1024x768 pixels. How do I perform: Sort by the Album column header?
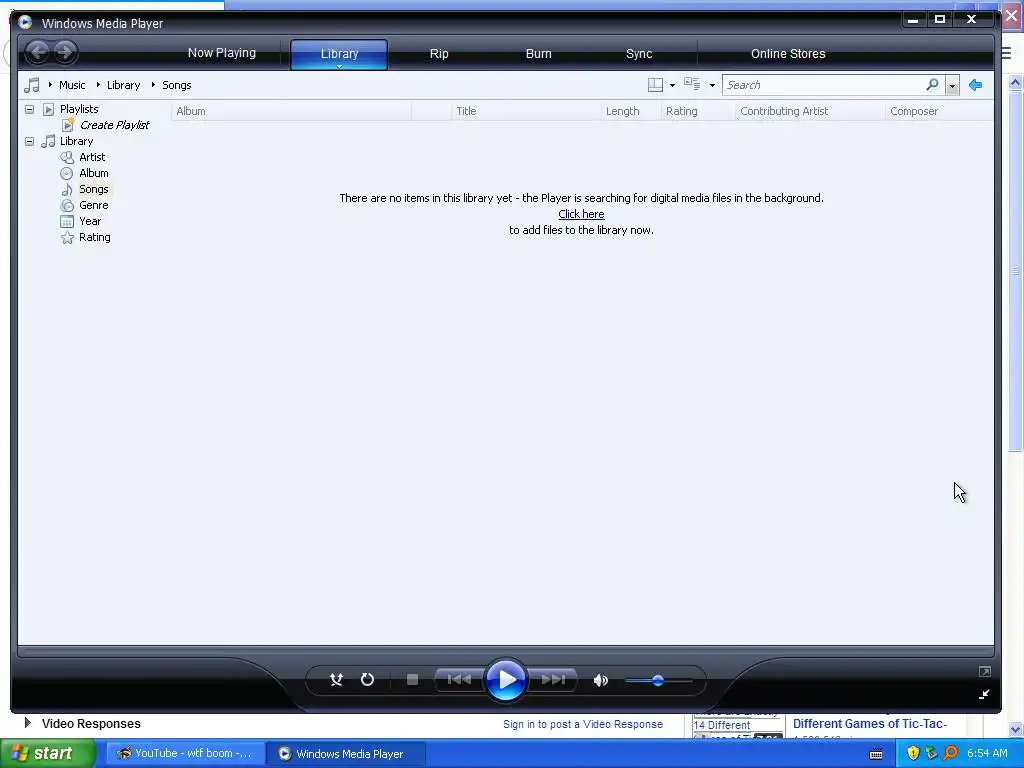point(291,111)
